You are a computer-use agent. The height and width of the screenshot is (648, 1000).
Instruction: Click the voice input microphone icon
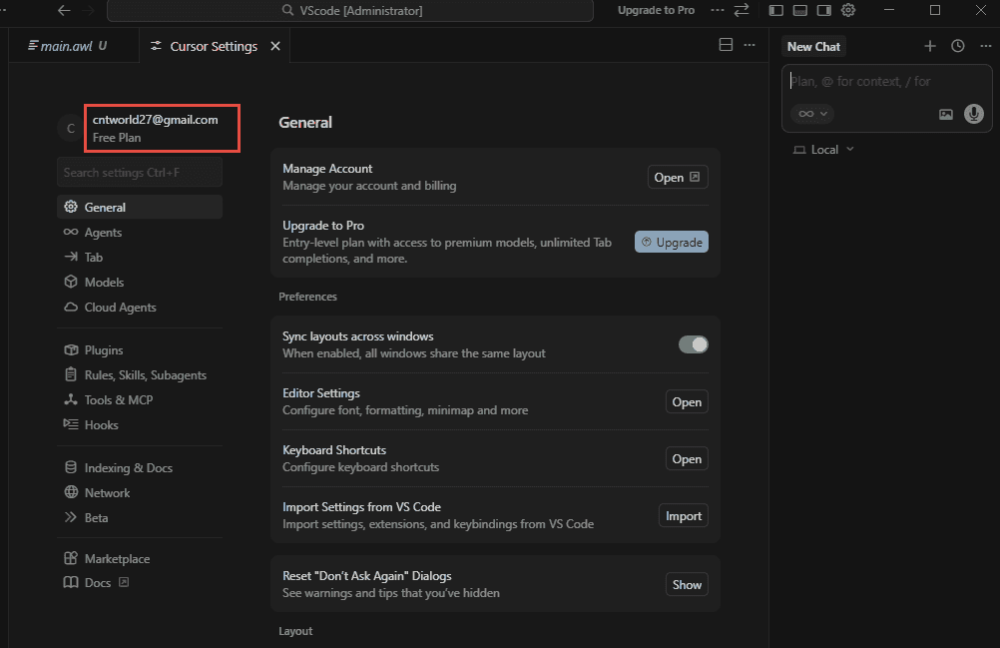[x=973, y=114]
